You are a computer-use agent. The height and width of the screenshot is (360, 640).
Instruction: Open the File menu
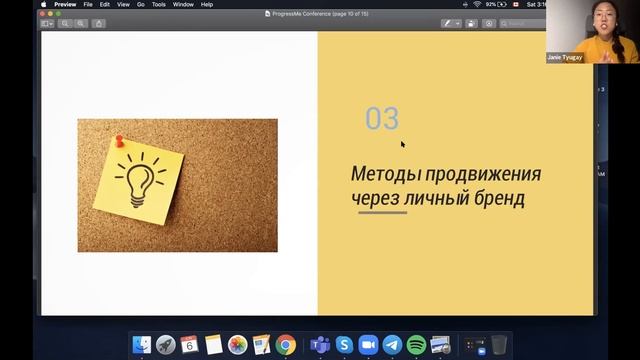88,4
